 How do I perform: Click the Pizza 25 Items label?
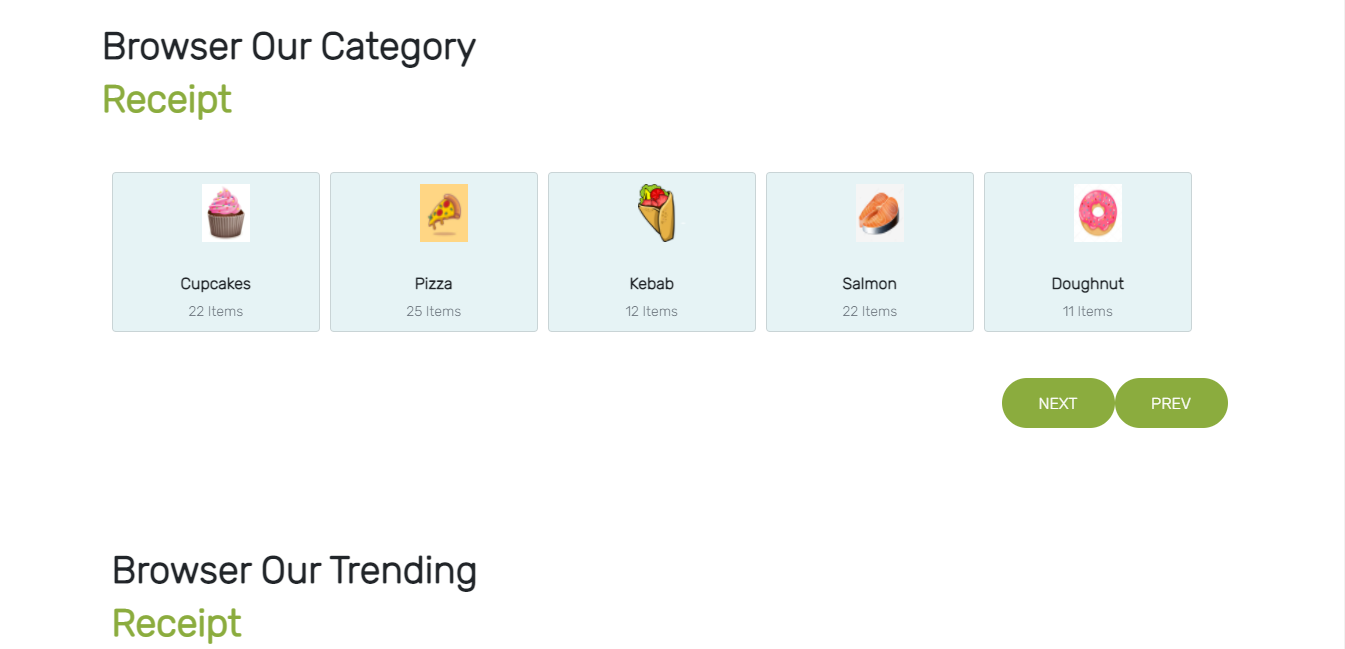pyautogui.click(x=434, y=311)
